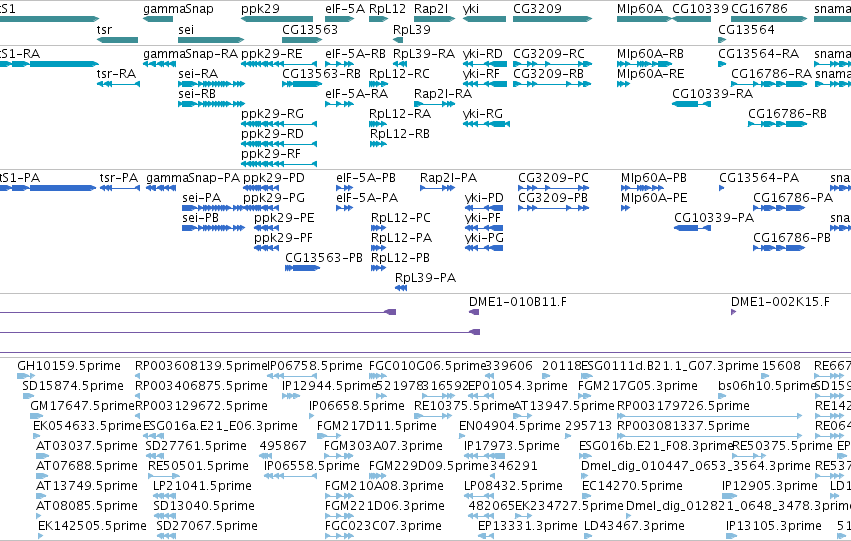Click EST label GH10159.5prime
This screenshot has width=851, height=541.
(x=69, y=366)
